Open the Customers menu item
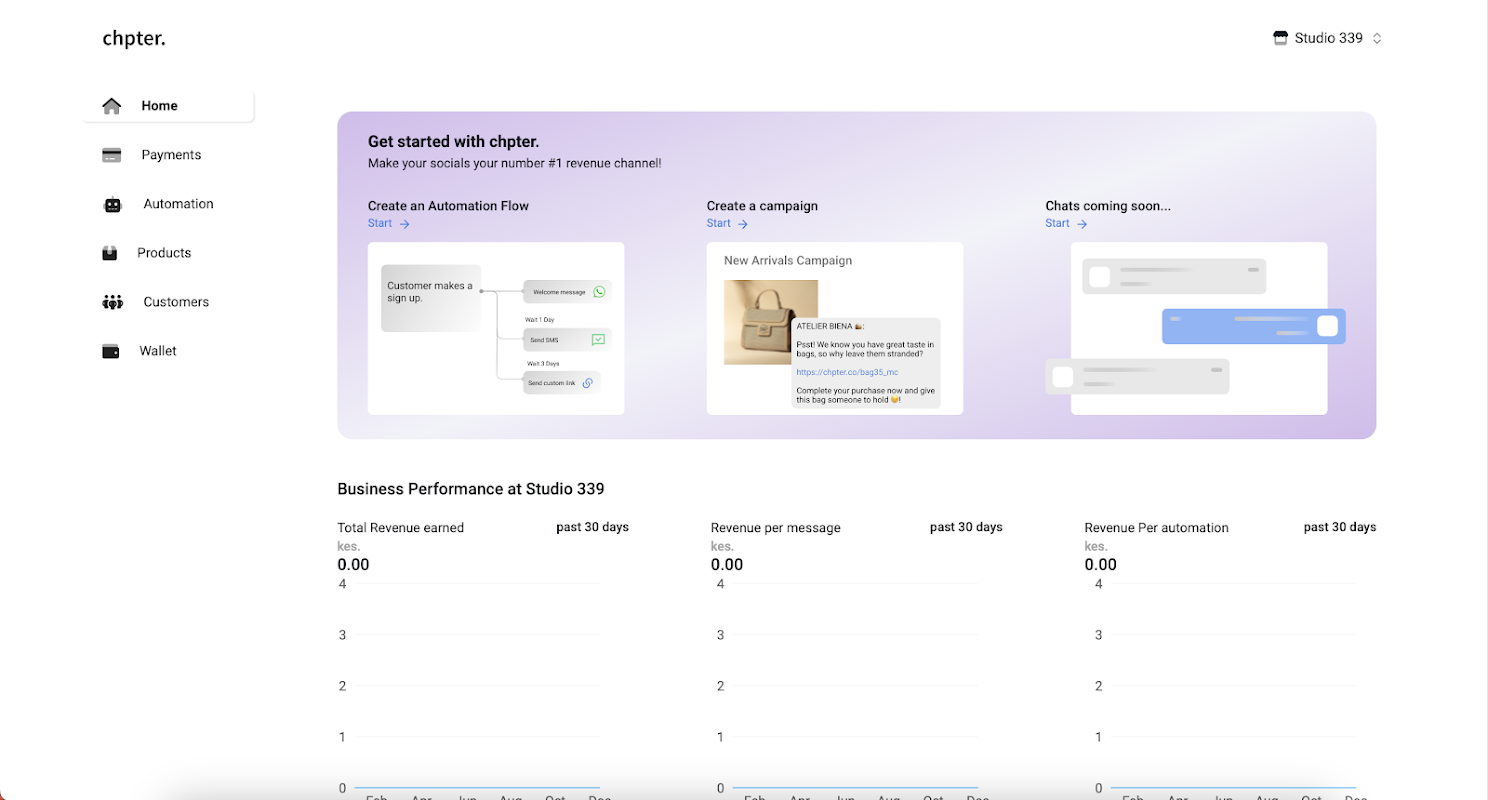Viewport: 1488px width, 800px height. point(169,302)
